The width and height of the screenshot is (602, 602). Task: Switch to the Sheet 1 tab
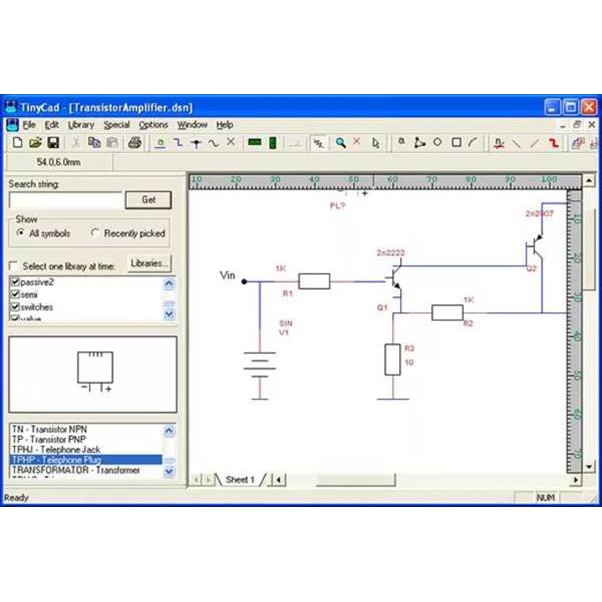[x=239, y=480]
